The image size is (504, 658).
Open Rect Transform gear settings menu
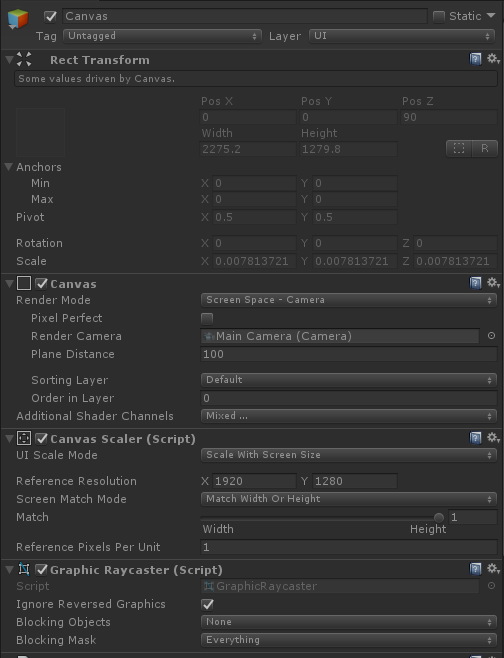493,59
